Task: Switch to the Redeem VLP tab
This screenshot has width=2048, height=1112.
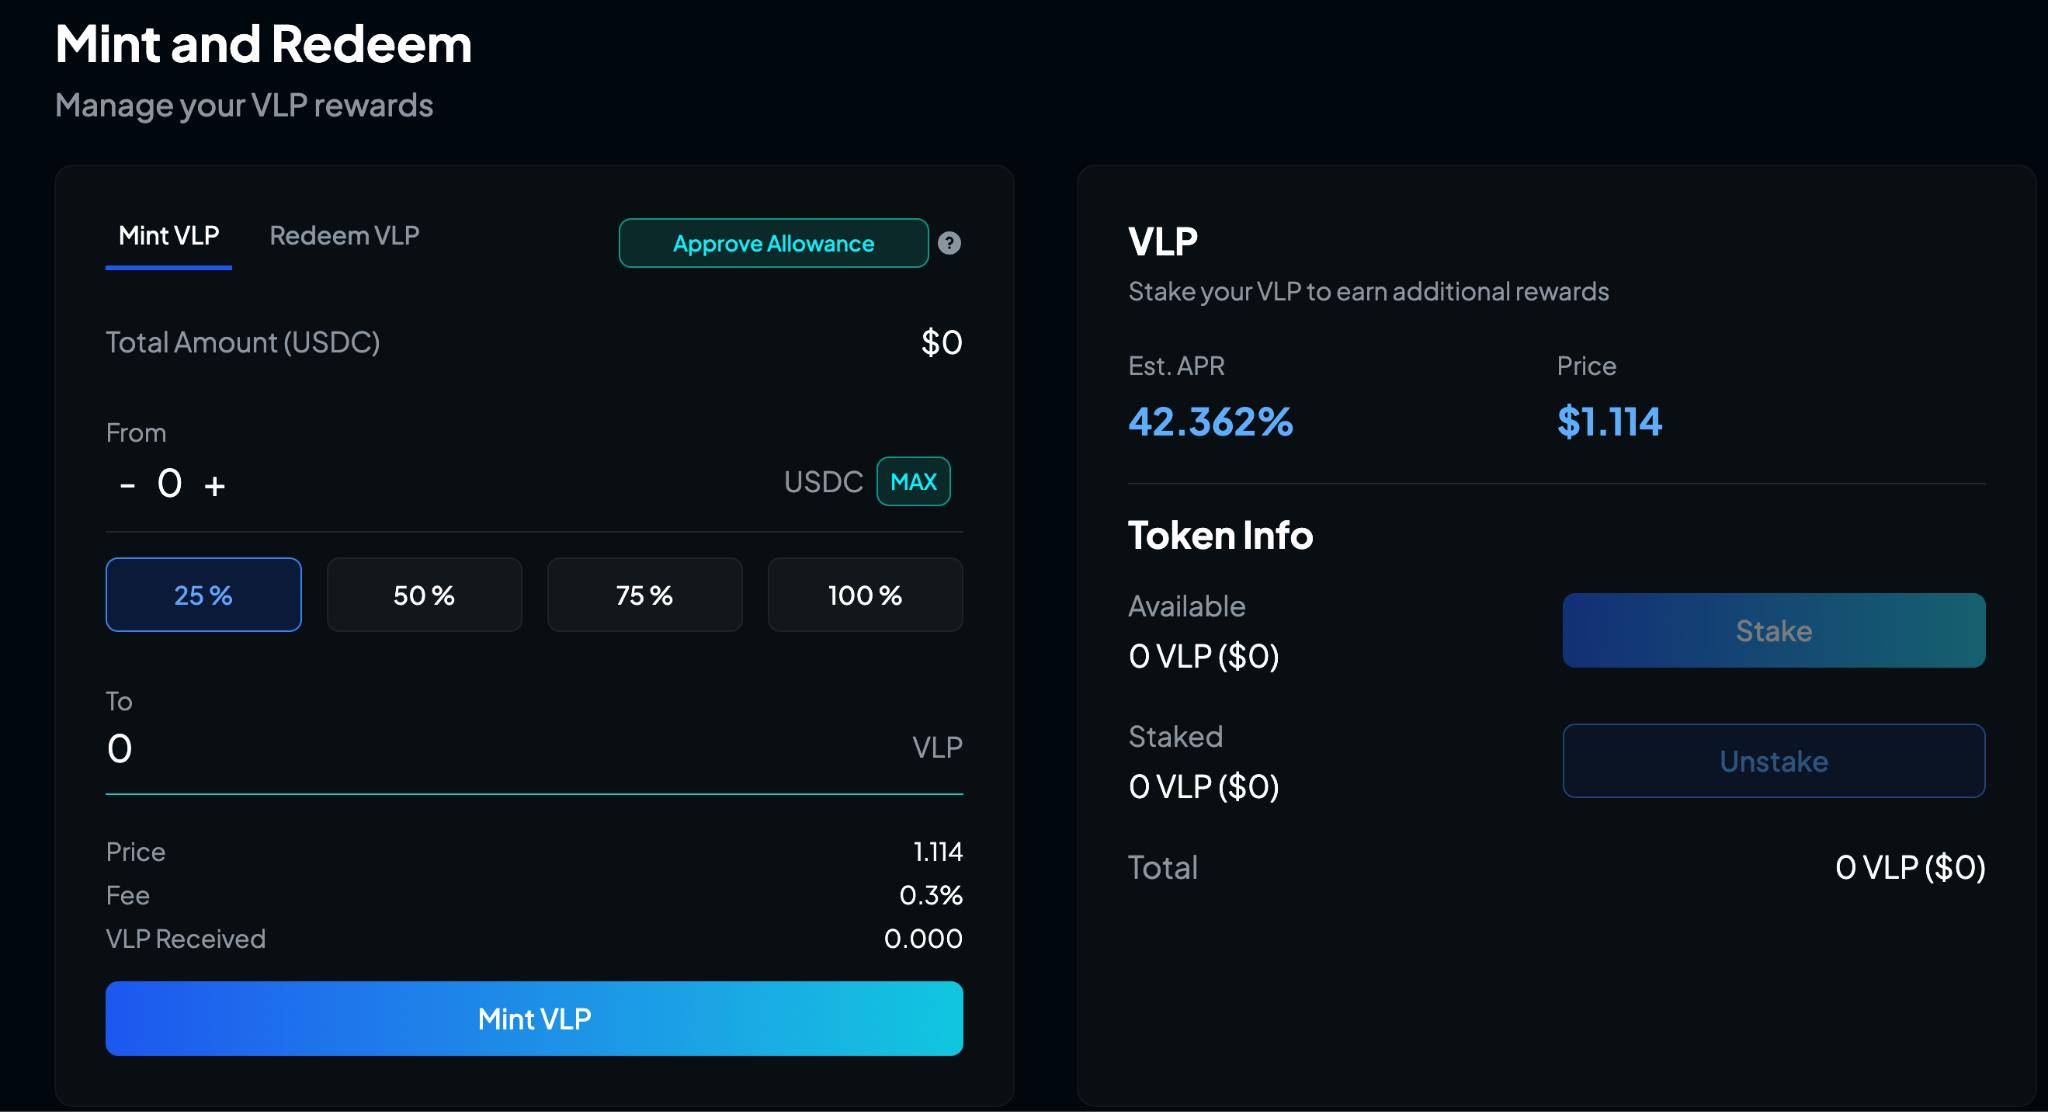Action: point(344,235)
